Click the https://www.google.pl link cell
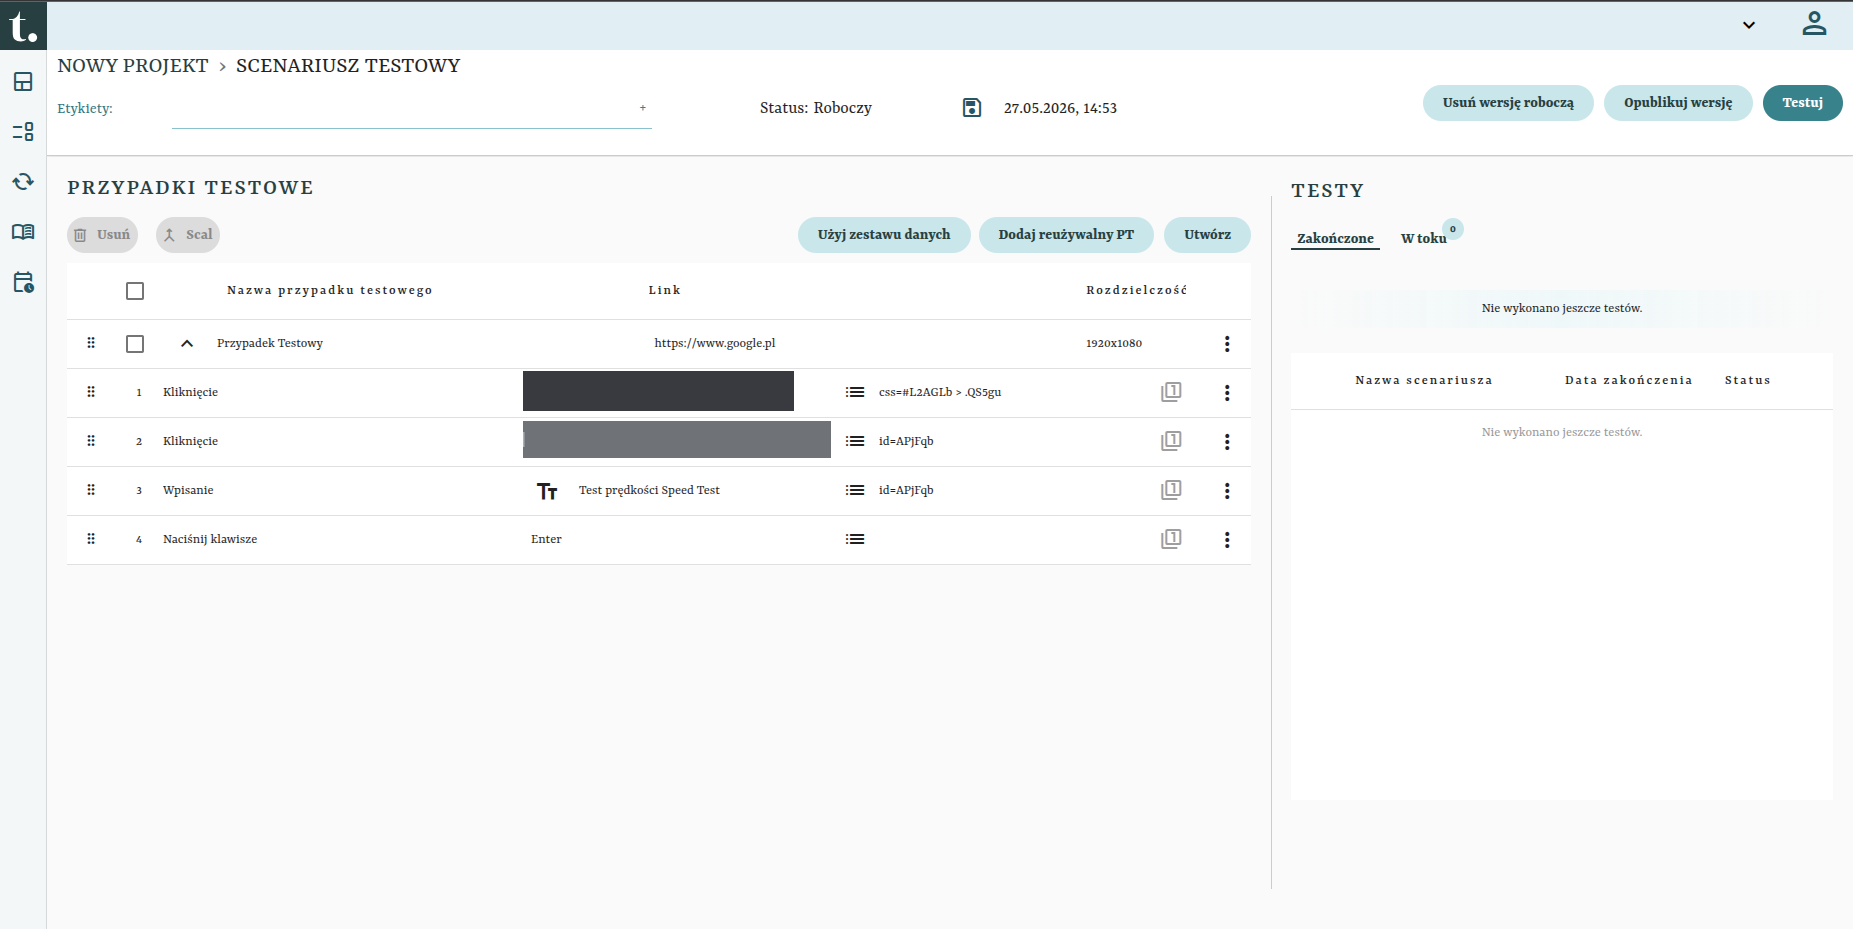The width and height of the screenshot is (1853, 929). (x=715, y=344)
